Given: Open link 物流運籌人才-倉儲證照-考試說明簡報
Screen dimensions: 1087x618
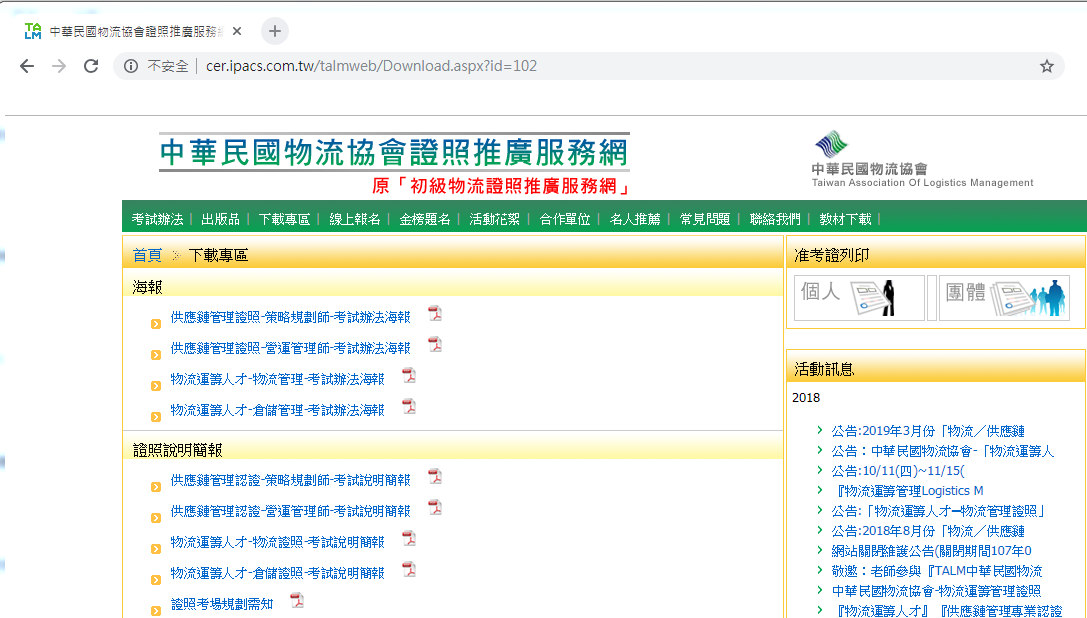Looking at the screenshot, I should click(277, 573).
